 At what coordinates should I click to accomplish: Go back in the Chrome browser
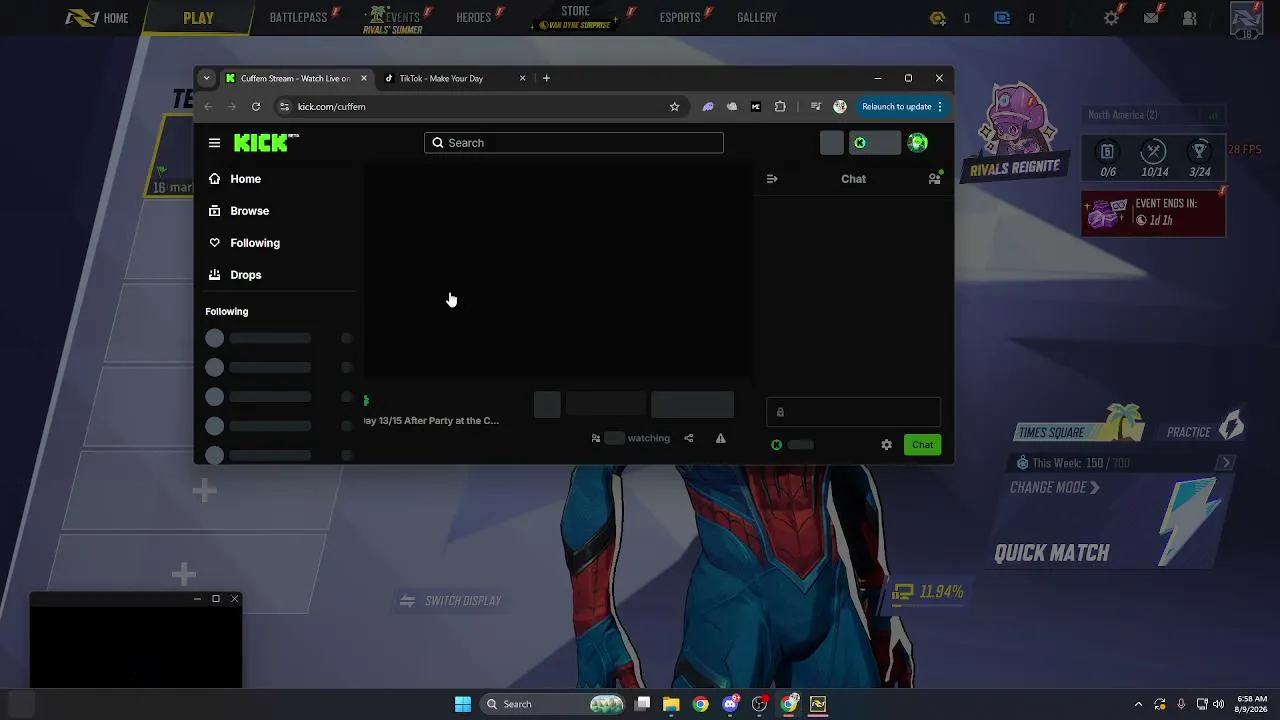[x=208, y=107]
